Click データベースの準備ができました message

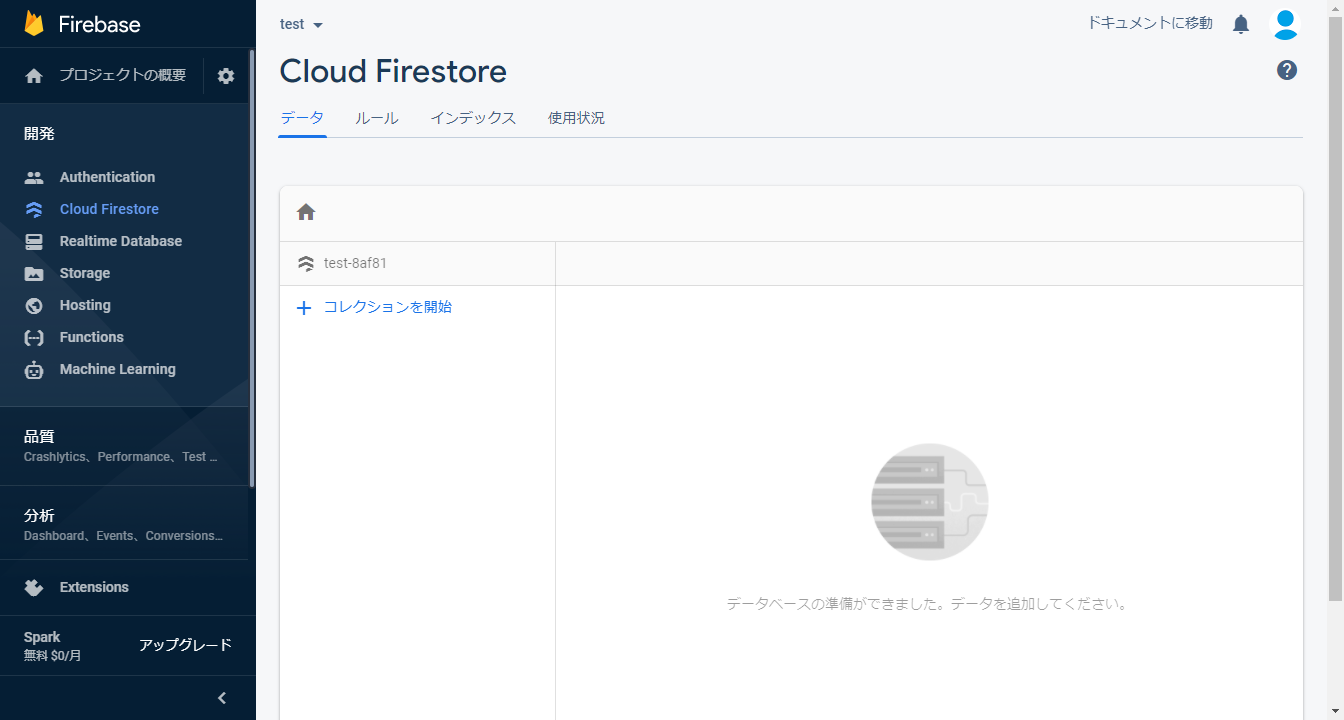(927, 604)
